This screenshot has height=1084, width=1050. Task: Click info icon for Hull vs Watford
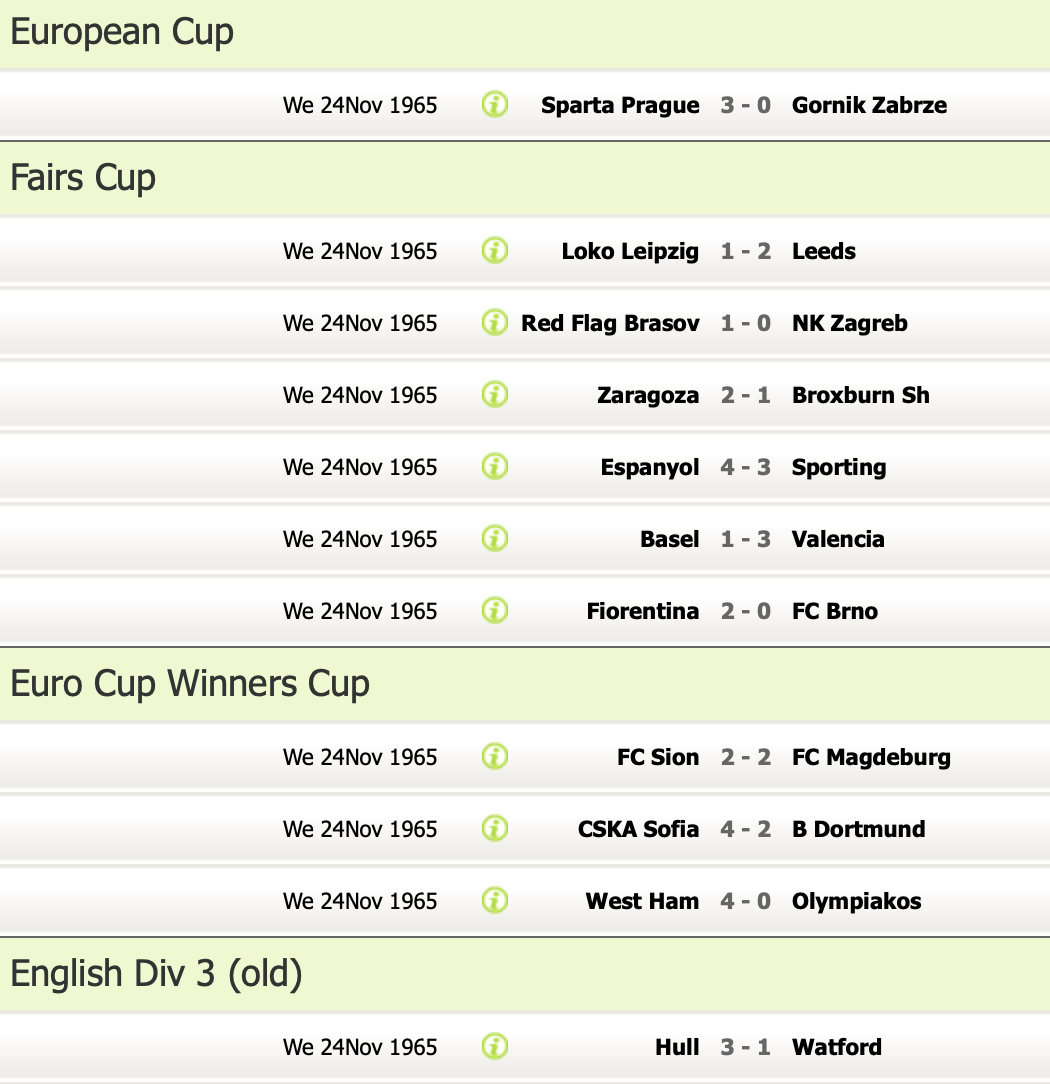tap(495, 1046)
